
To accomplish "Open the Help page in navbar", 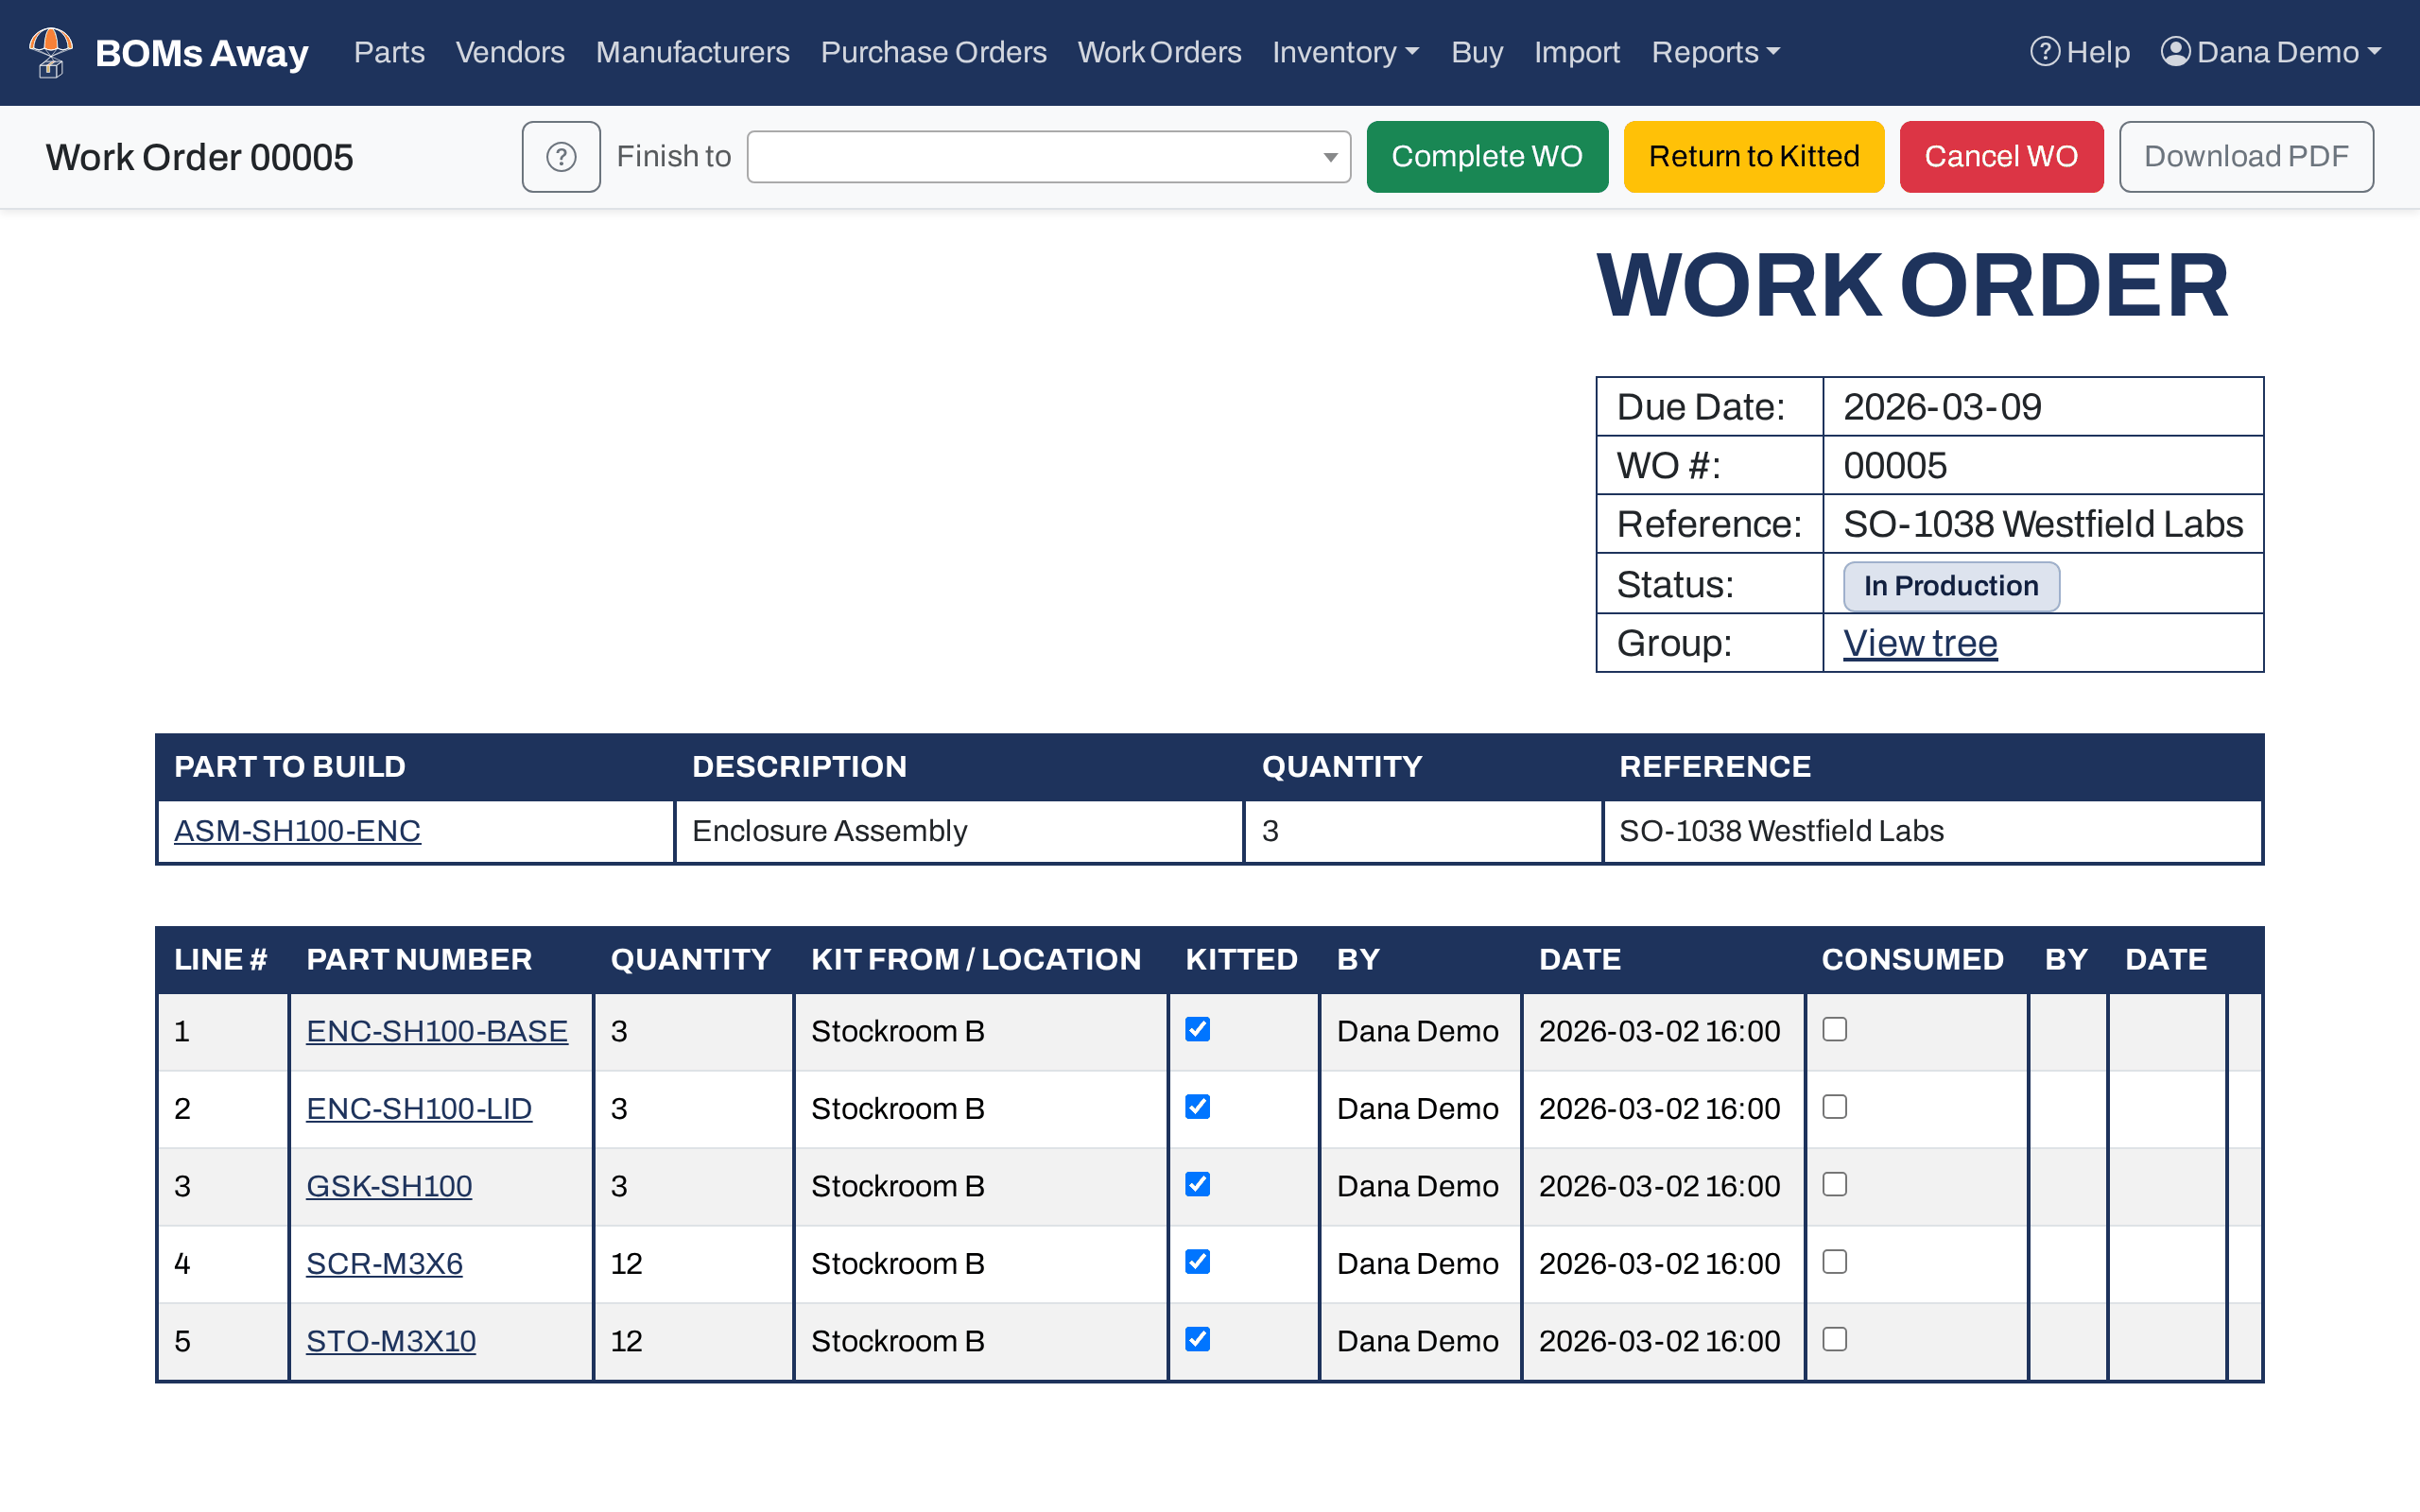I will [2080, 52].
